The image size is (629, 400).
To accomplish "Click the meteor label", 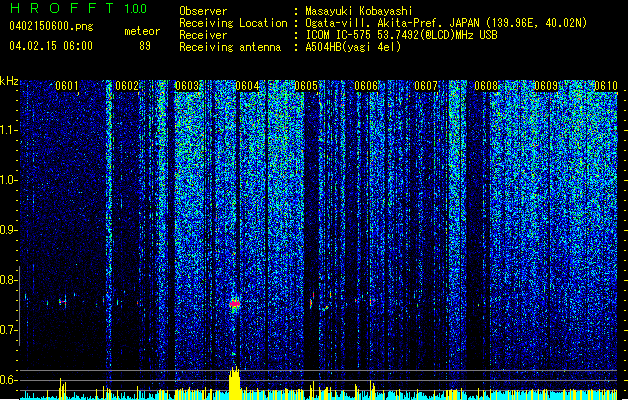I will (142, 31).
